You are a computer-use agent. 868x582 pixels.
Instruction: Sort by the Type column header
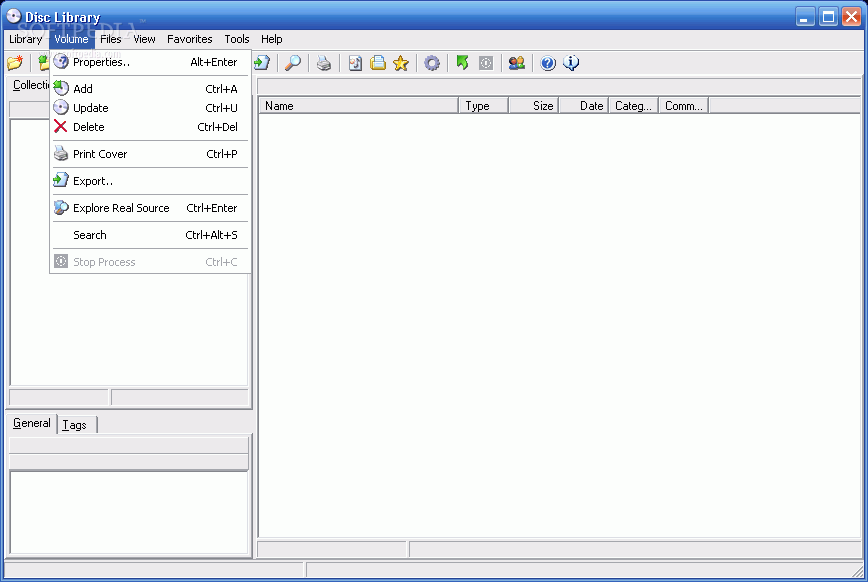point(483,105)
